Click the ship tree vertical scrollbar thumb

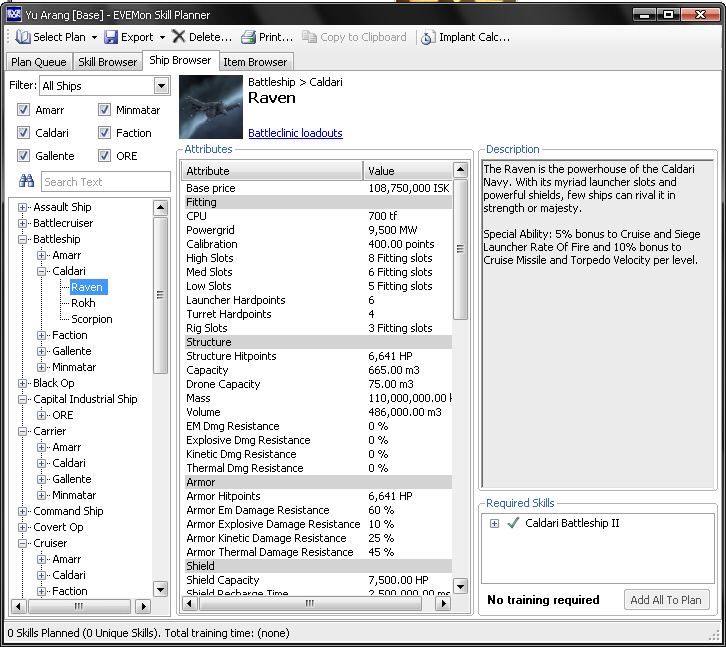[x=160, y=295]
